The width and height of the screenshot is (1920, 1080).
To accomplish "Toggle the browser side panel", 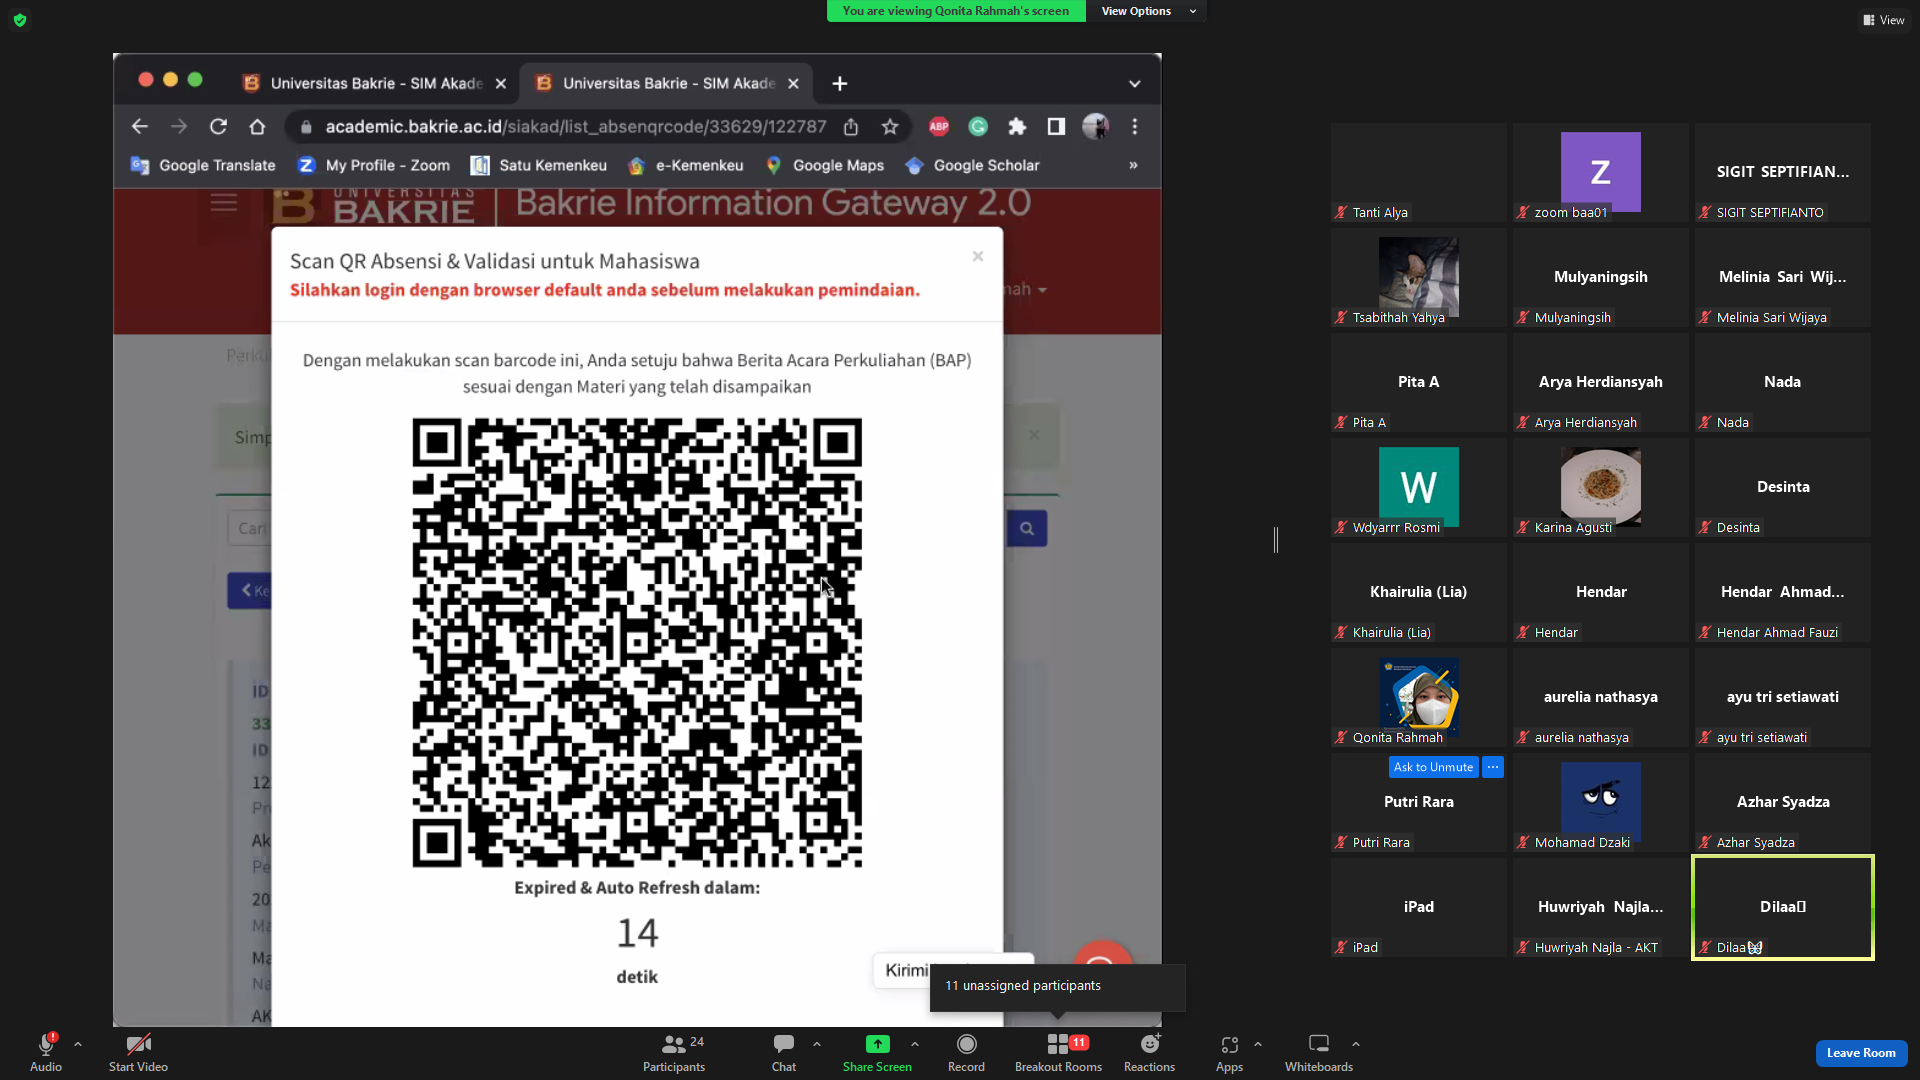I will pos(1056,127).
